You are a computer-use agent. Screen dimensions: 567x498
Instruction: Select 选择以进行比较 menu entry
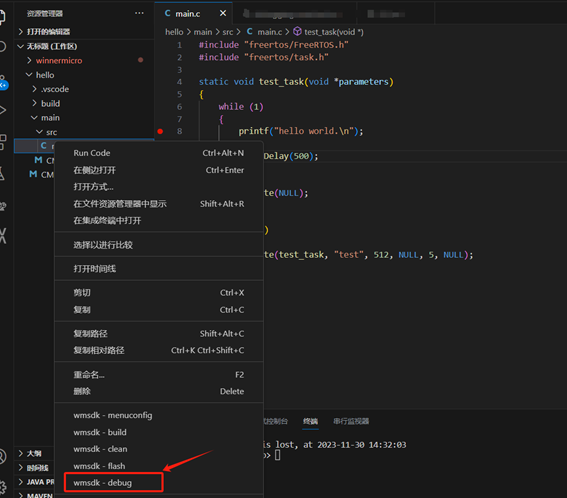pyautogui.click(x=158, y=245)
